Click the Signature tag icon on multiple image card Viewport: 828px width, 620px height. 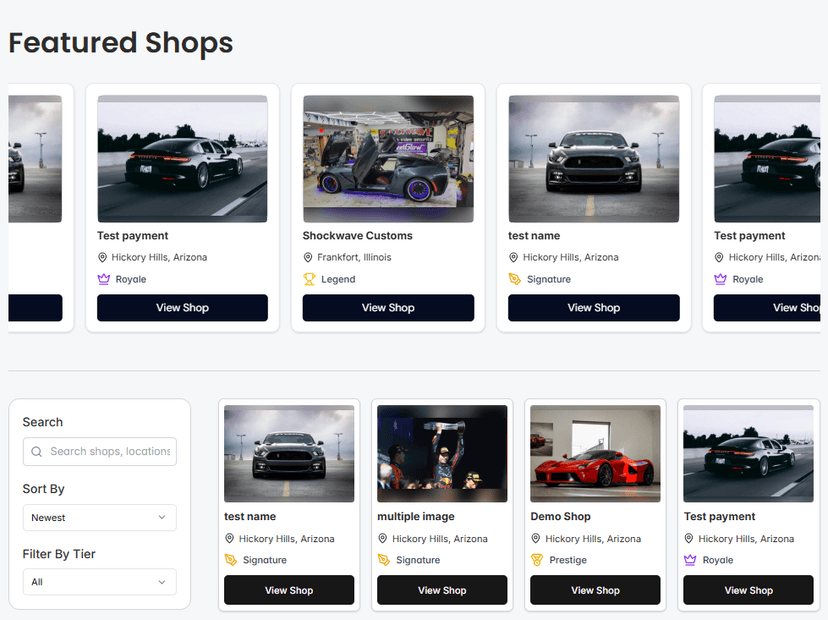click(x=384, y=560)
